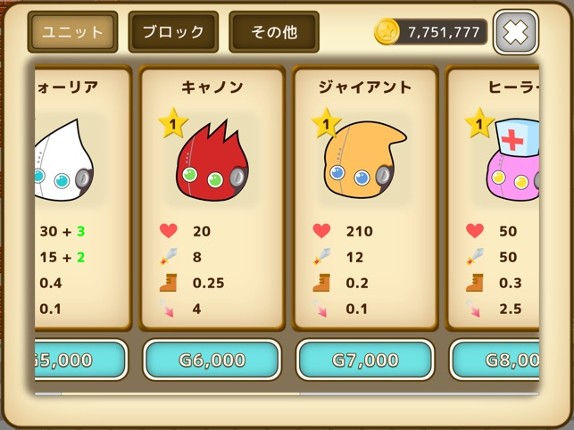Select the white ウォーリア unit character
Screen dimensions: 574x430
coord(64,160)
